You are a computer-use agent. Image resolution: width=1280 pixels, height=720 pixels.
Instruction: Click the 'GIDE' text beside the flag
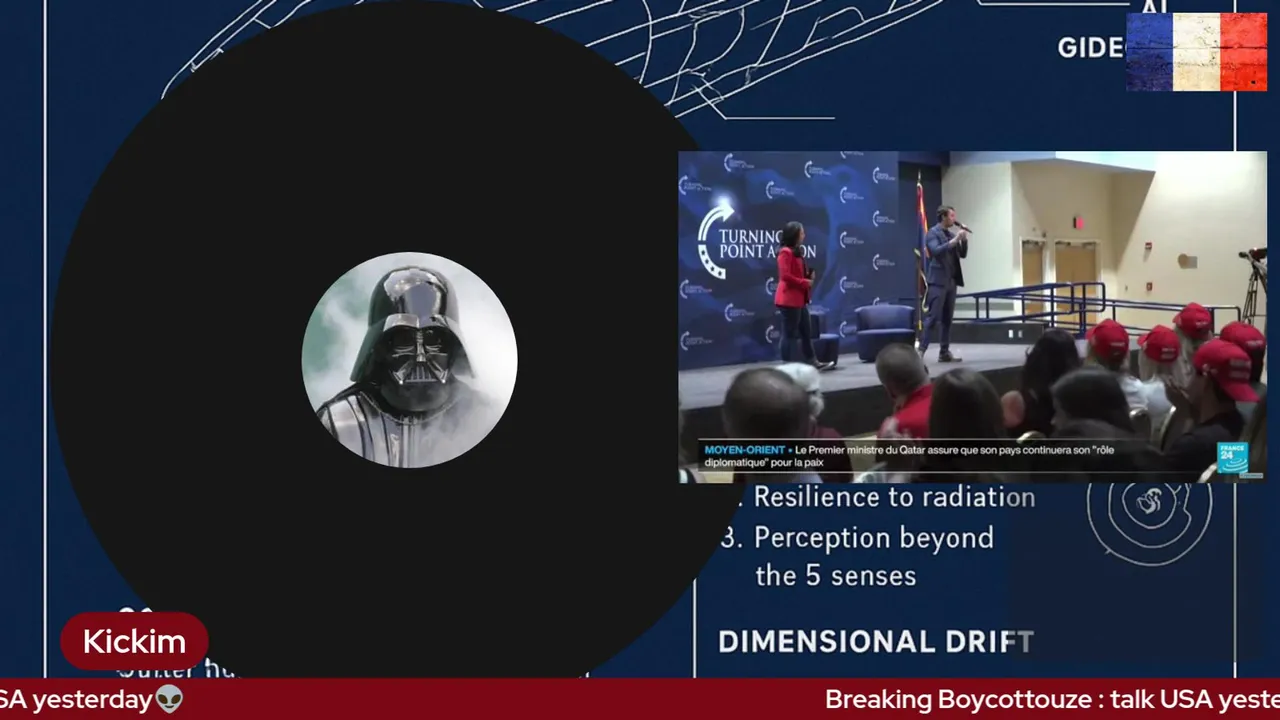pos(1091,48)
